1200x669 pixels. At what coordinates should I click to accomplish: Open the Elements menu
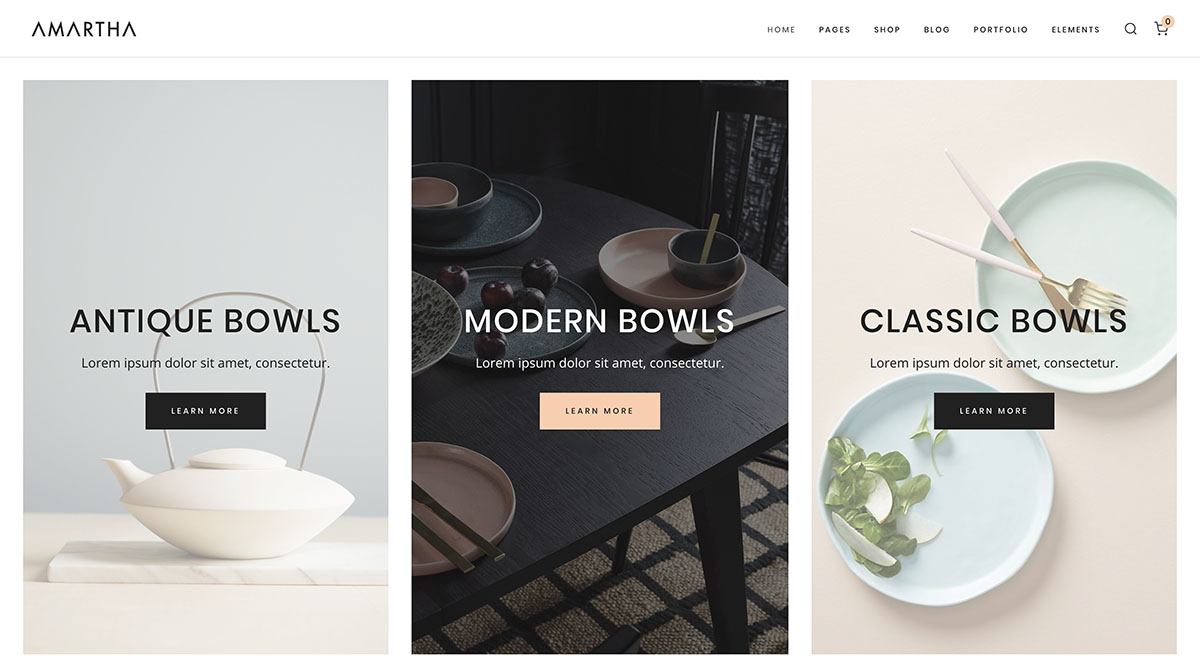(x=1075, y=30)
